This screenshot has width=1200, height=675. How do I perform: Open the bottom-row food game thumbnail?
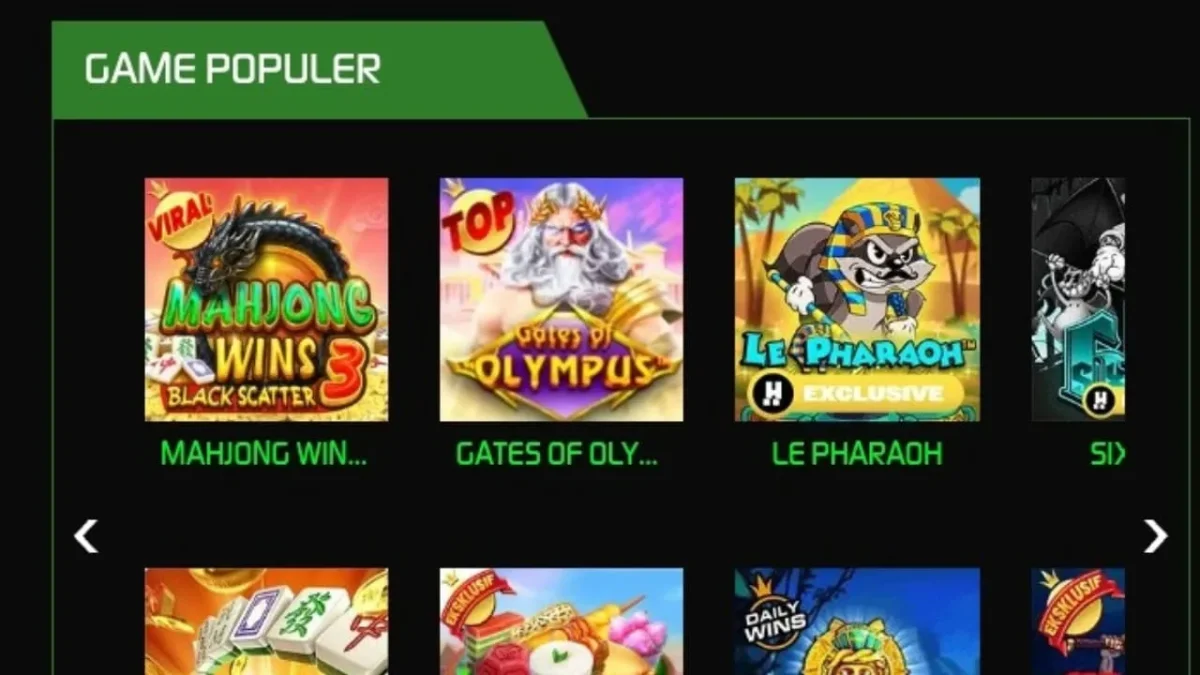click(561, 621)
